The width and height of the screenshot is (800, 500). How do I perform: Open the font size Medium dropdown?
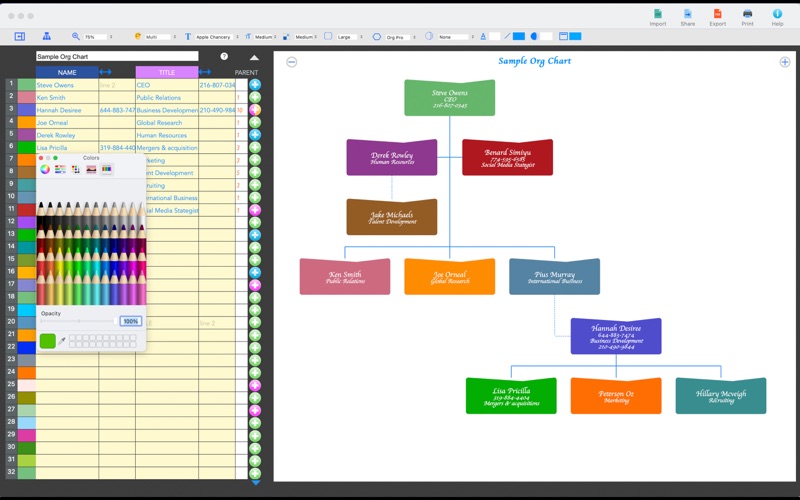265,37
